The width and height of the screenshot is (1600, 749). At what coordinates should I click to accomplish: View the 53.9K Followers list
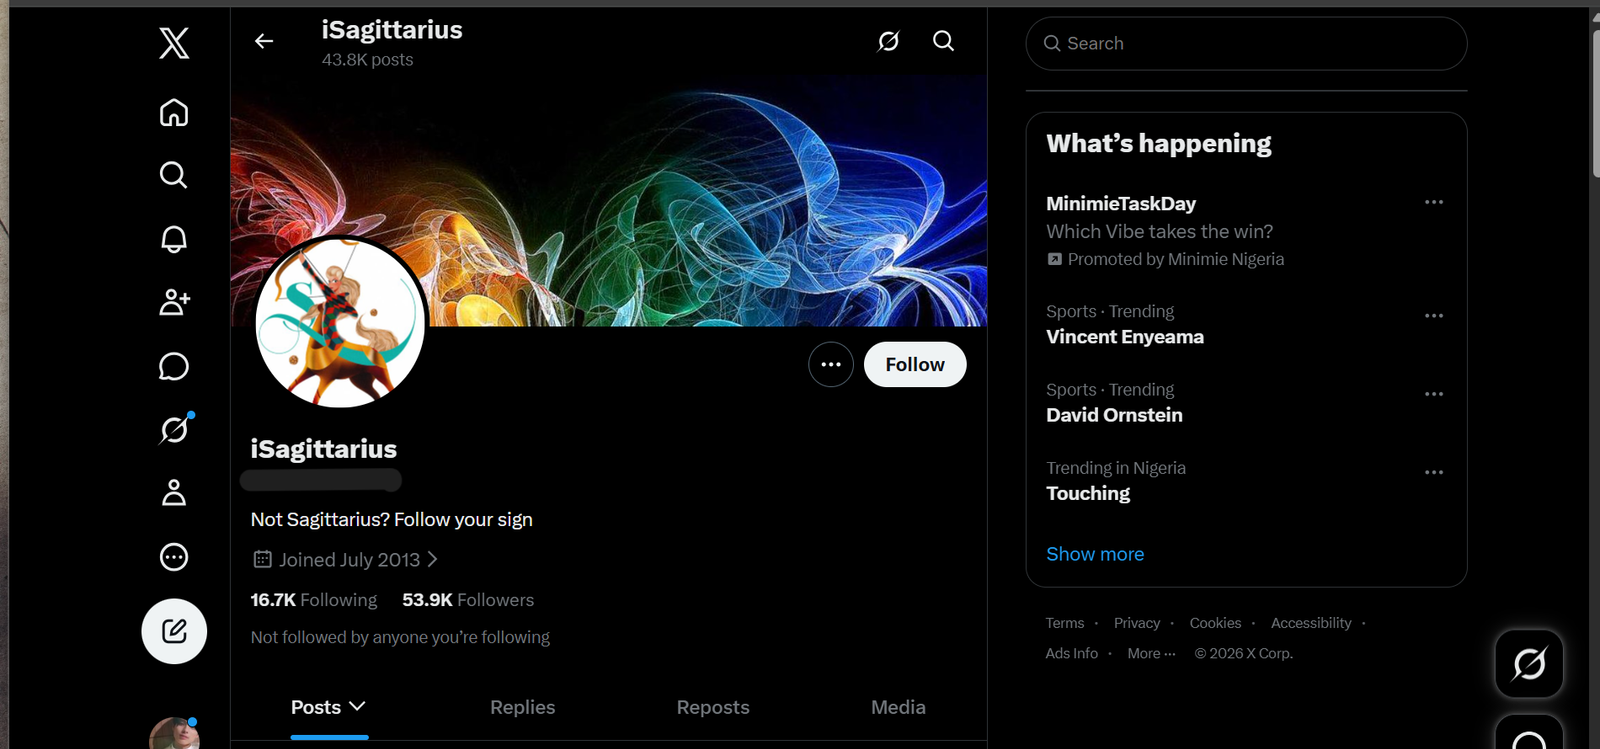tap(468, 600)
